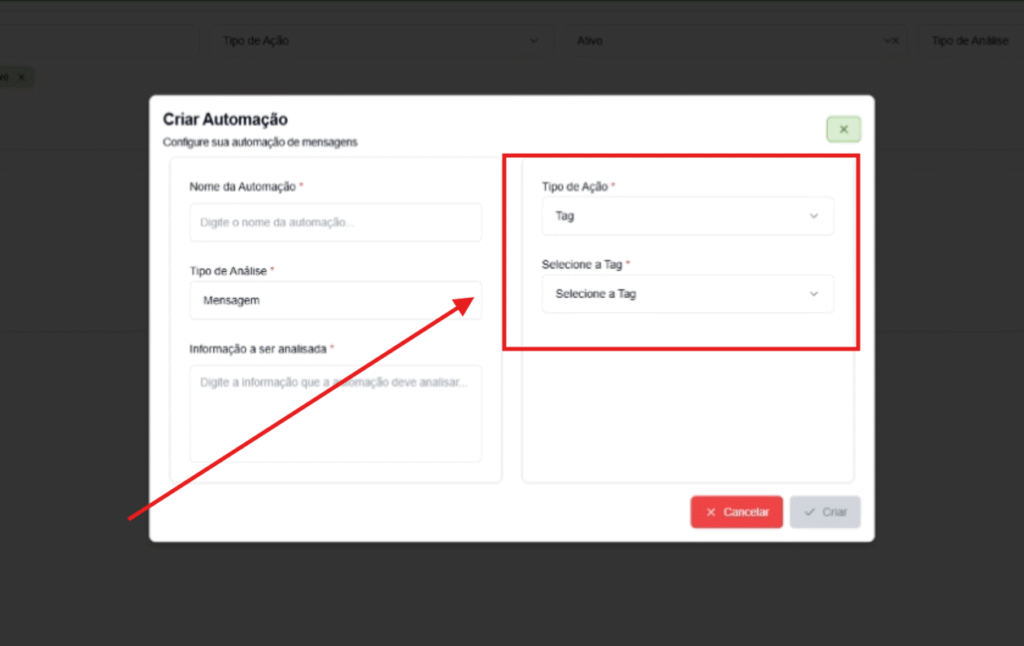Close the Criar Automação dialog with green X
This screenshot has width=1024, height=646.
[843, 129]
